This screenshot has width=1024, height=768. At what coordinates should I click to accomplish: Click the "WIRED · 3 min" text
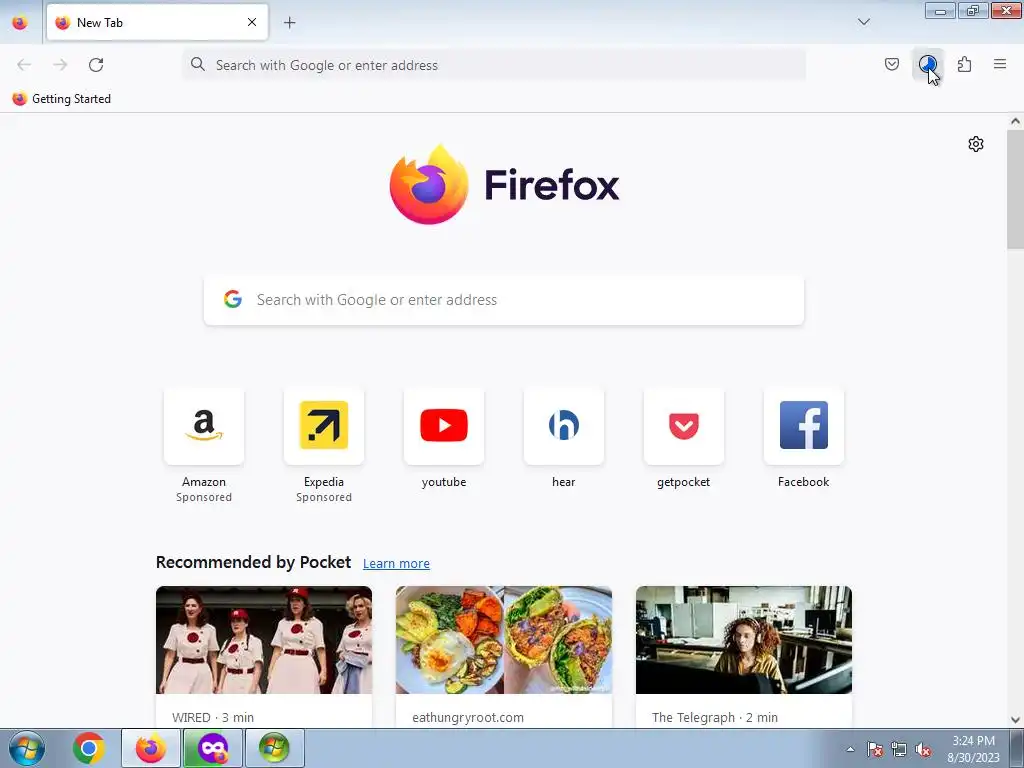pos(213,717)
